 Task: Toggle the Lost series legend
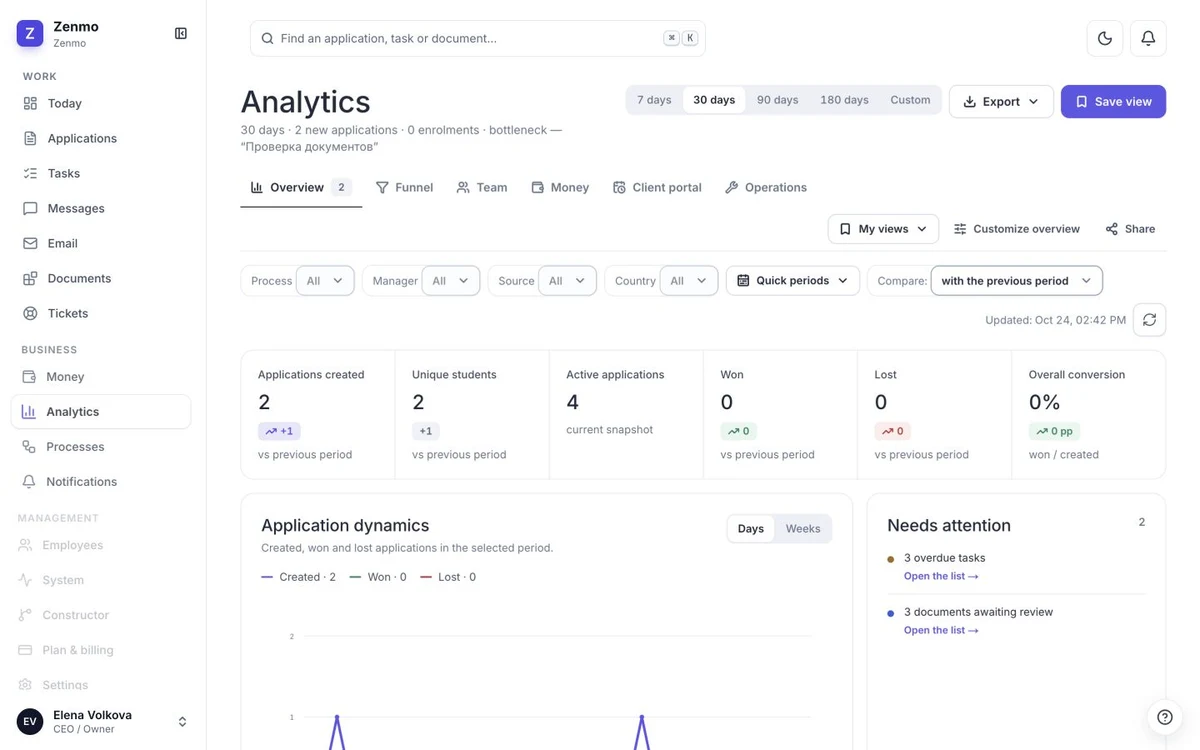click(x=448, y=577)
